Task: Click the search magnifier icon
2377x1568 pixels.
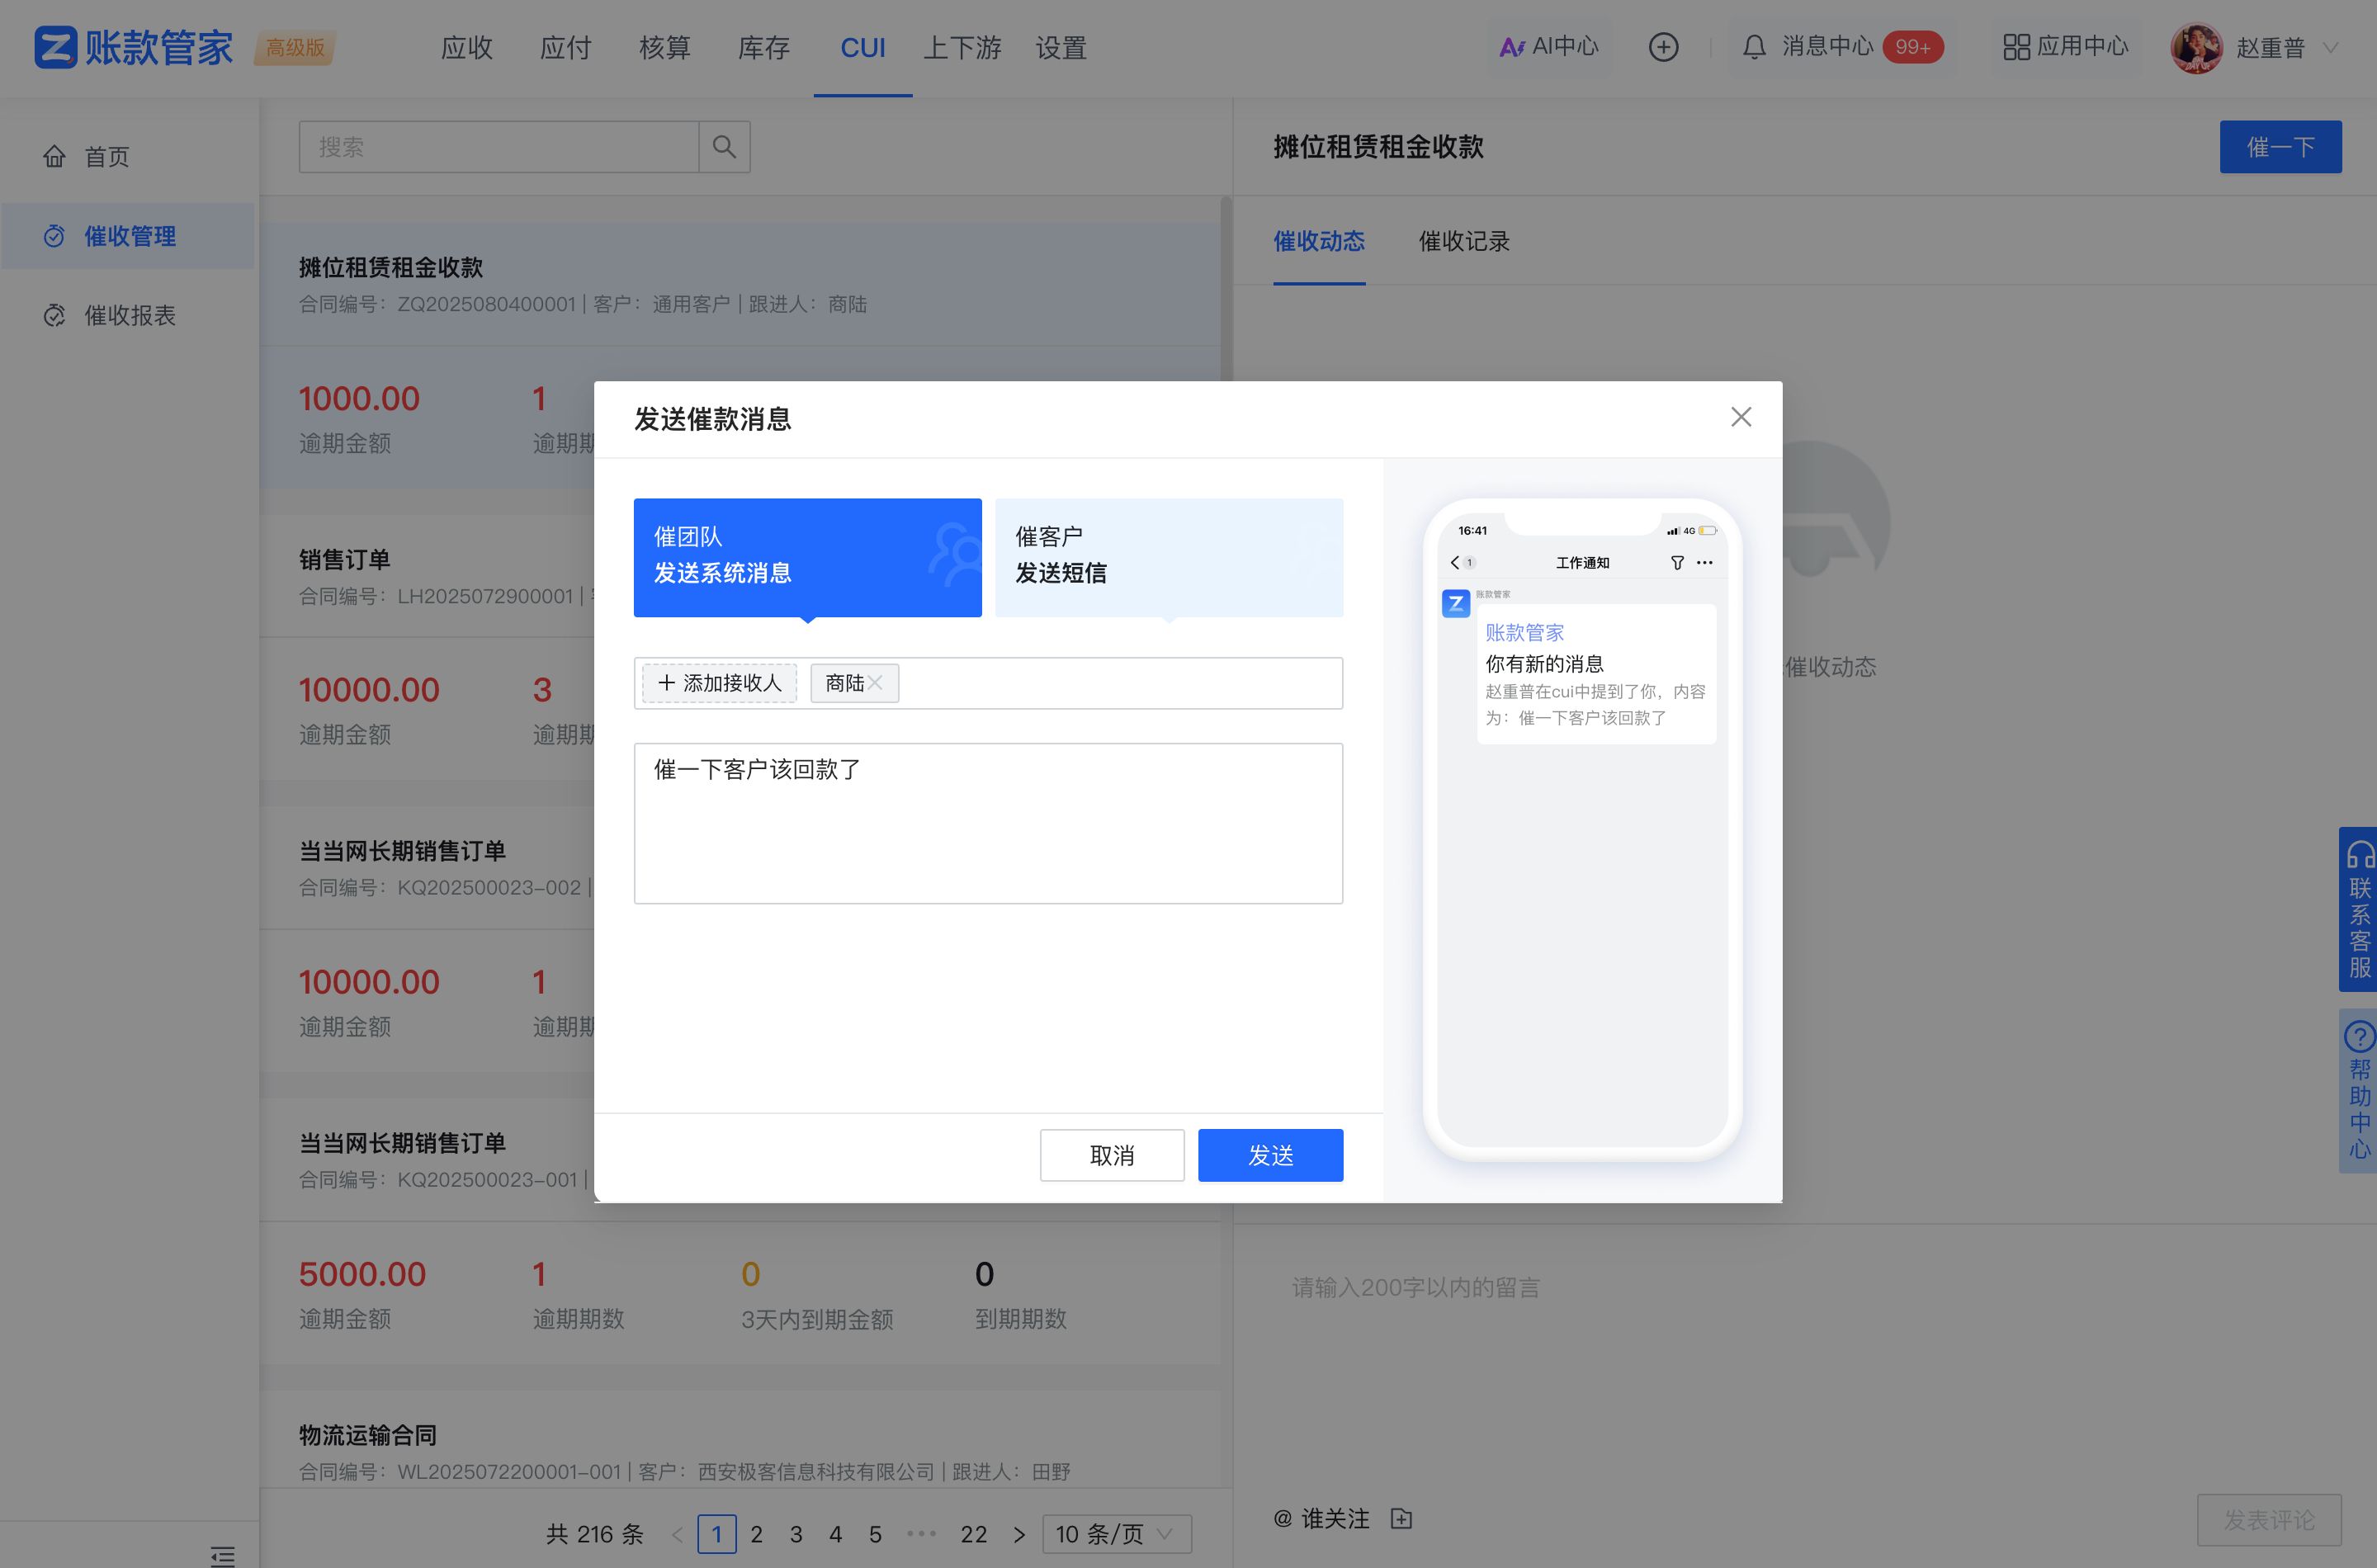Action: pyautogui.click(x=724, y=147)
